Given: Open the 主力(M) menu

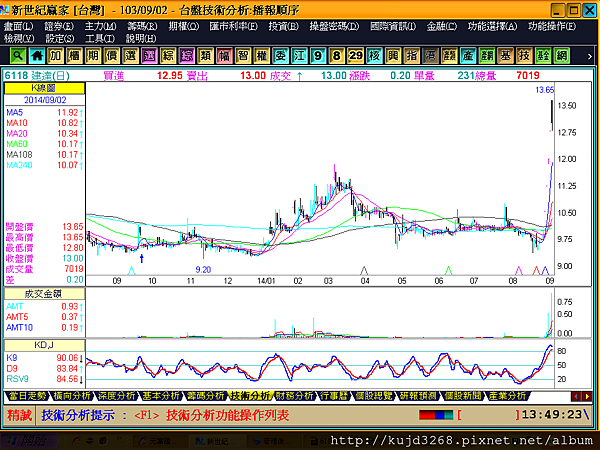Looking at the screenshot, I should click(100, 26).
